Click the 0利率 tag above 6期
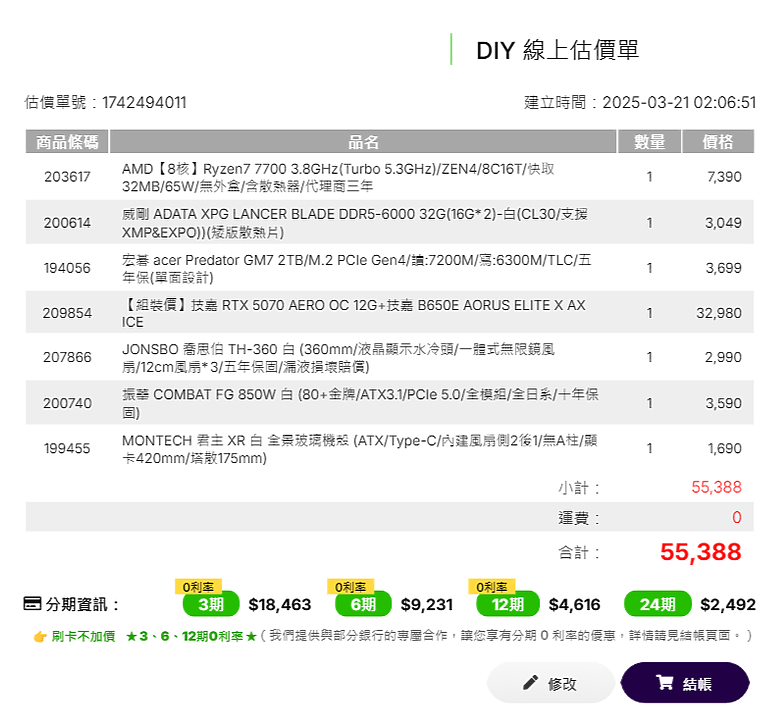 pos(350,587)
